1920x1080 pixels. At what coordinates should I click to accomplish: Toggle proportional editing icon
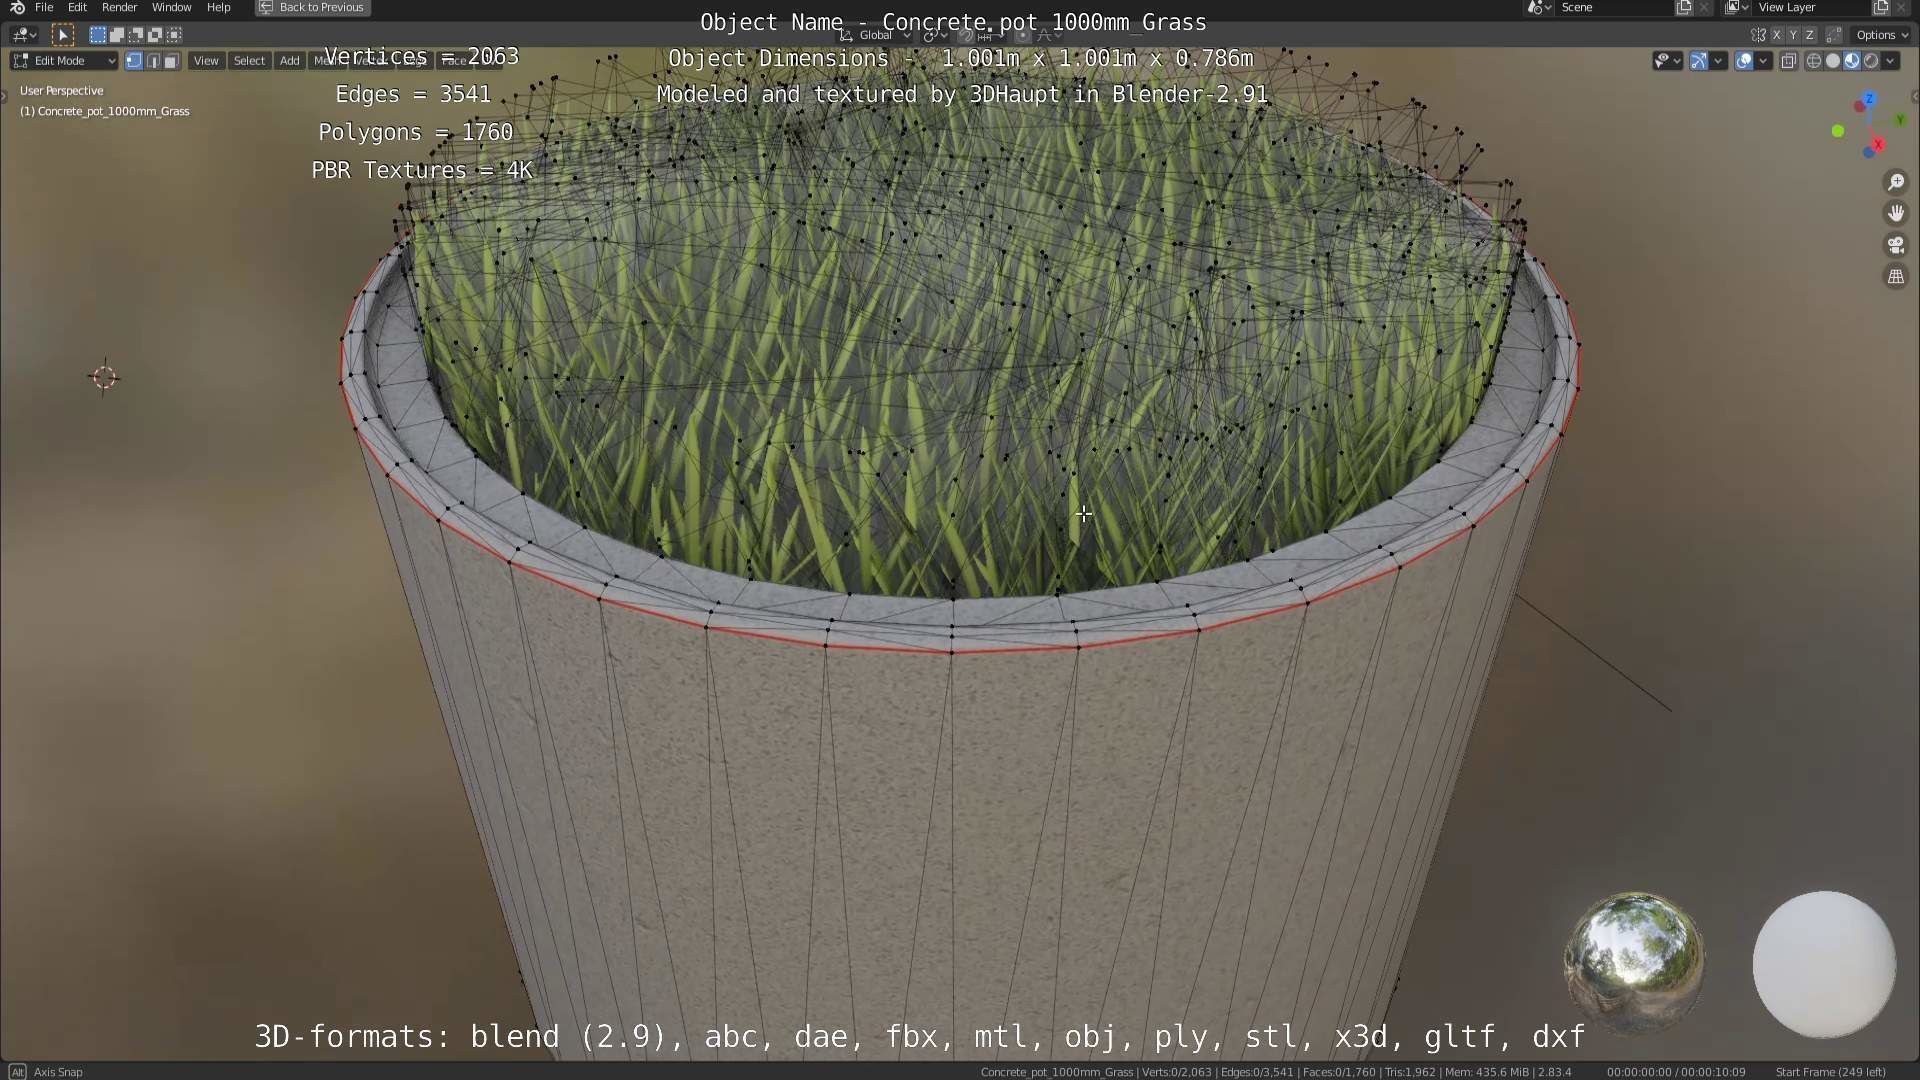(1023, 35)
